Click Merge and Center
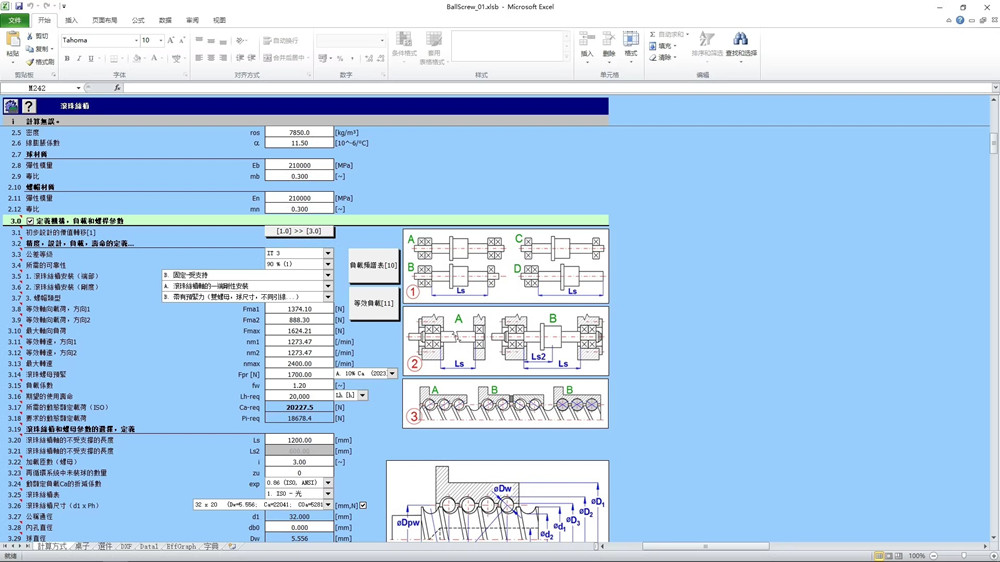The width and height of the screenshot is (1000, 562). click(284, 58)
